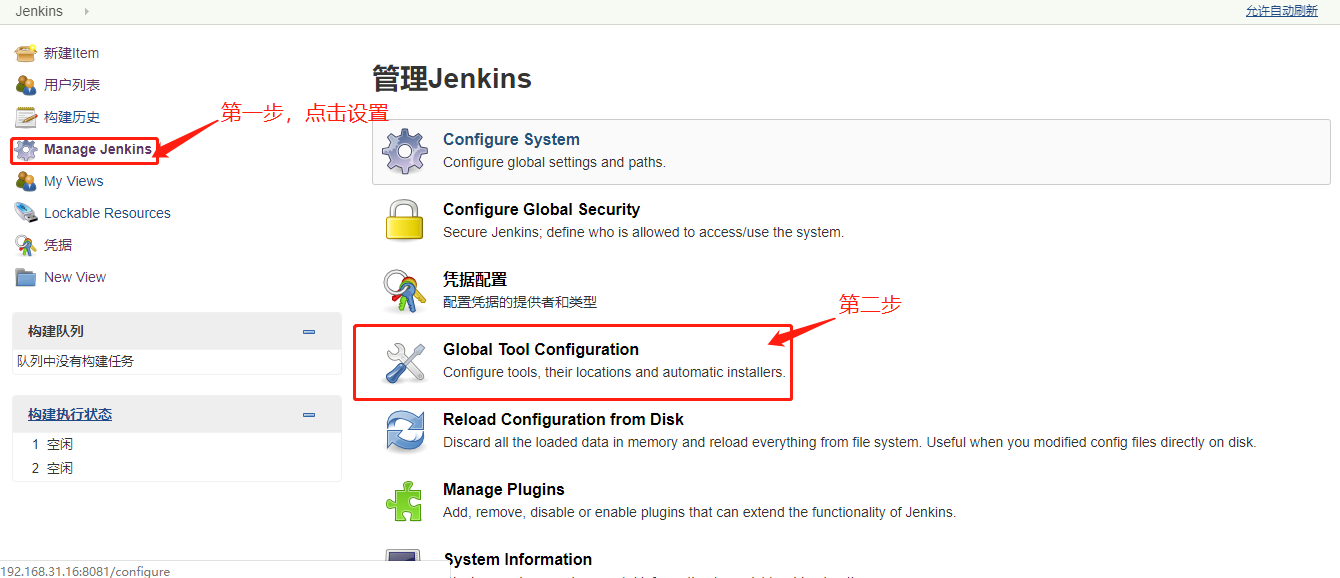The height and width of the screenshot is (578, 1340).
Task: Open the 用户列表 link
Action: (x=72, y=85)
